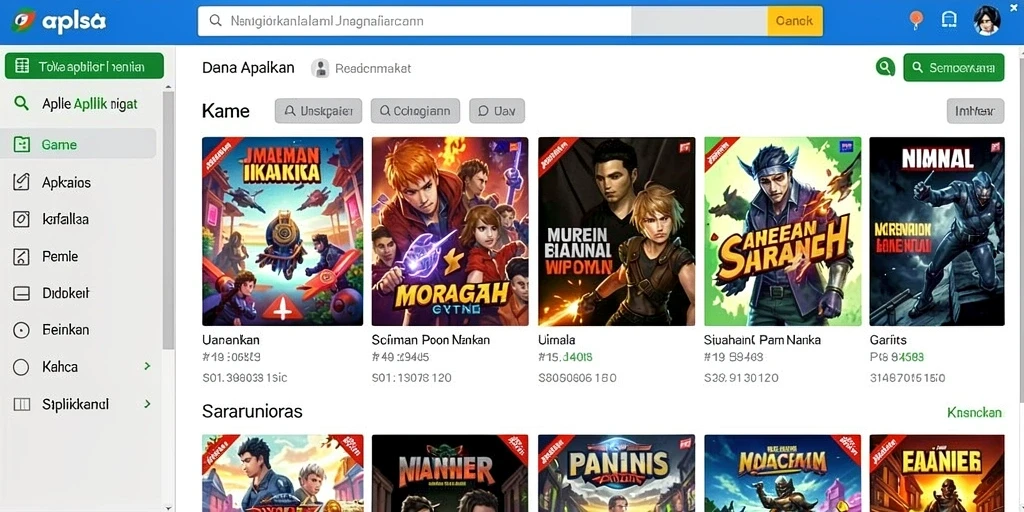This screenshot has width=1024, height=512.
Task: Click the Pemle sidebar icon
Action: 22,257
